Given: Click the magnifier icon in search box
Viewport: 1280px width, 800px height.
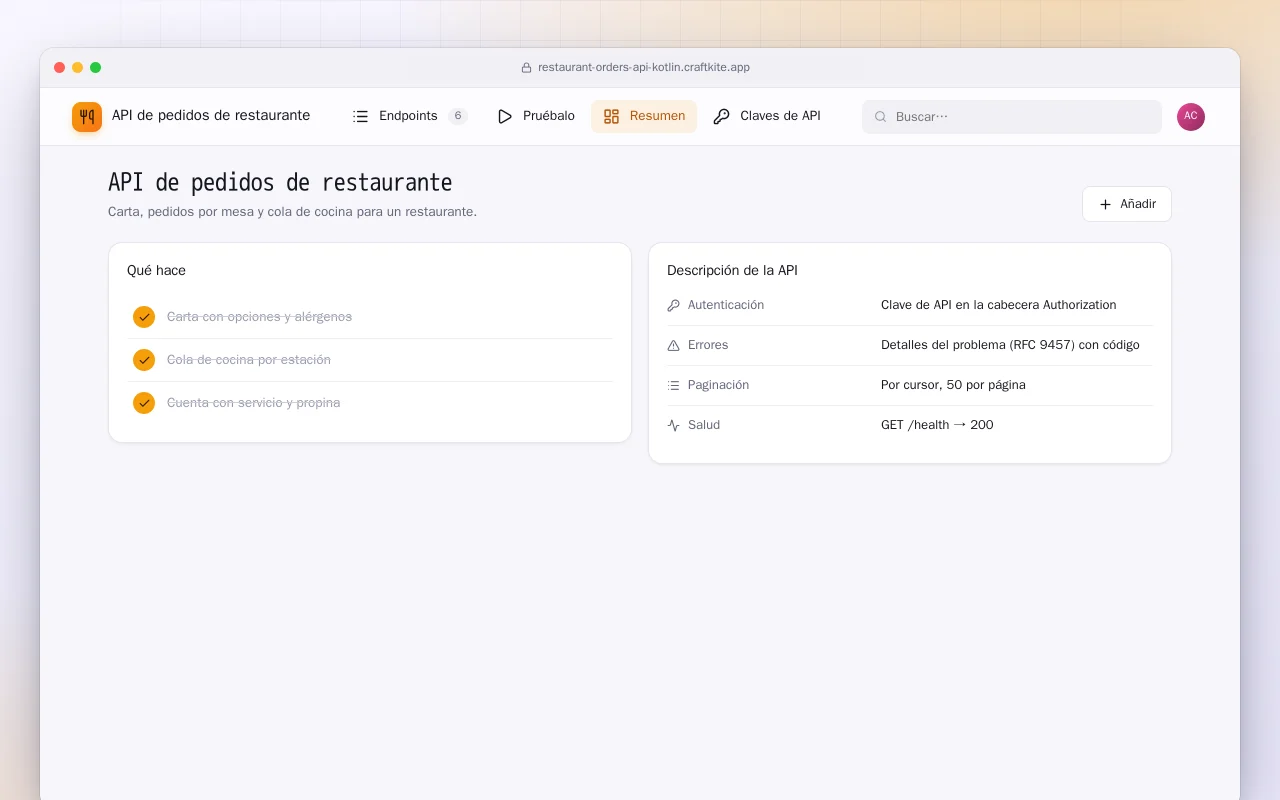Looking at the screenshot, I should (x=881, y=117).
